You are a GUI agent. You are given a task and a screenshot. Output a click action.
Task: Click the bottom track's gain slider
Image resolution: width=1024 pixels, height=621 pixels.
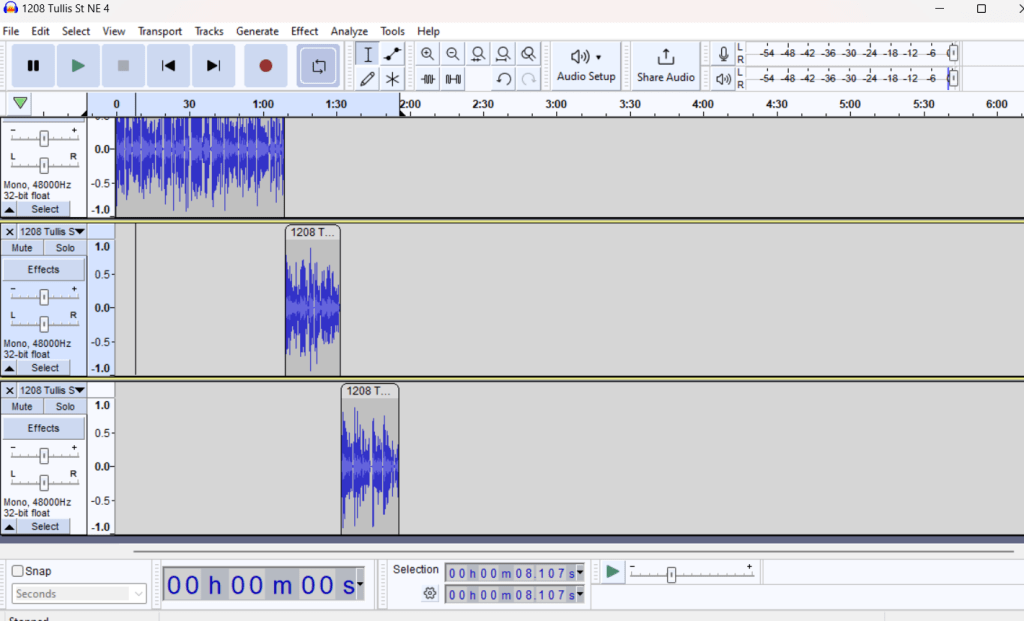[x=44, y=456]
